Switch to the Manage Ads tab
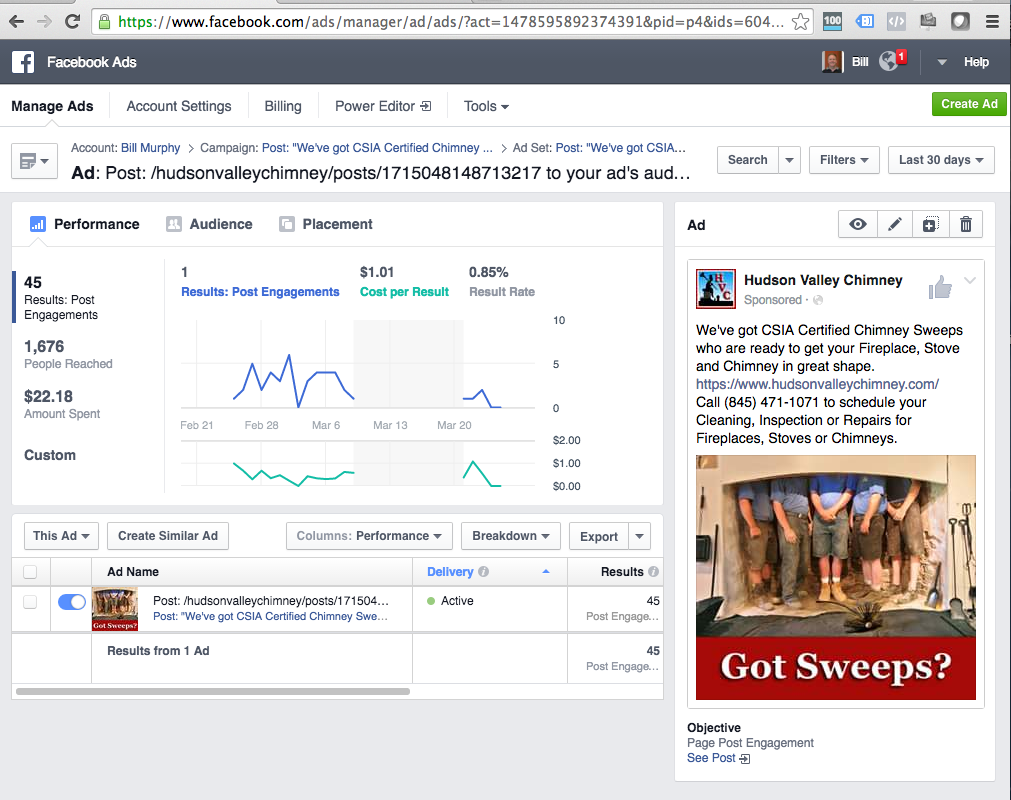1011x800 pixels. (x=52, y=106)
